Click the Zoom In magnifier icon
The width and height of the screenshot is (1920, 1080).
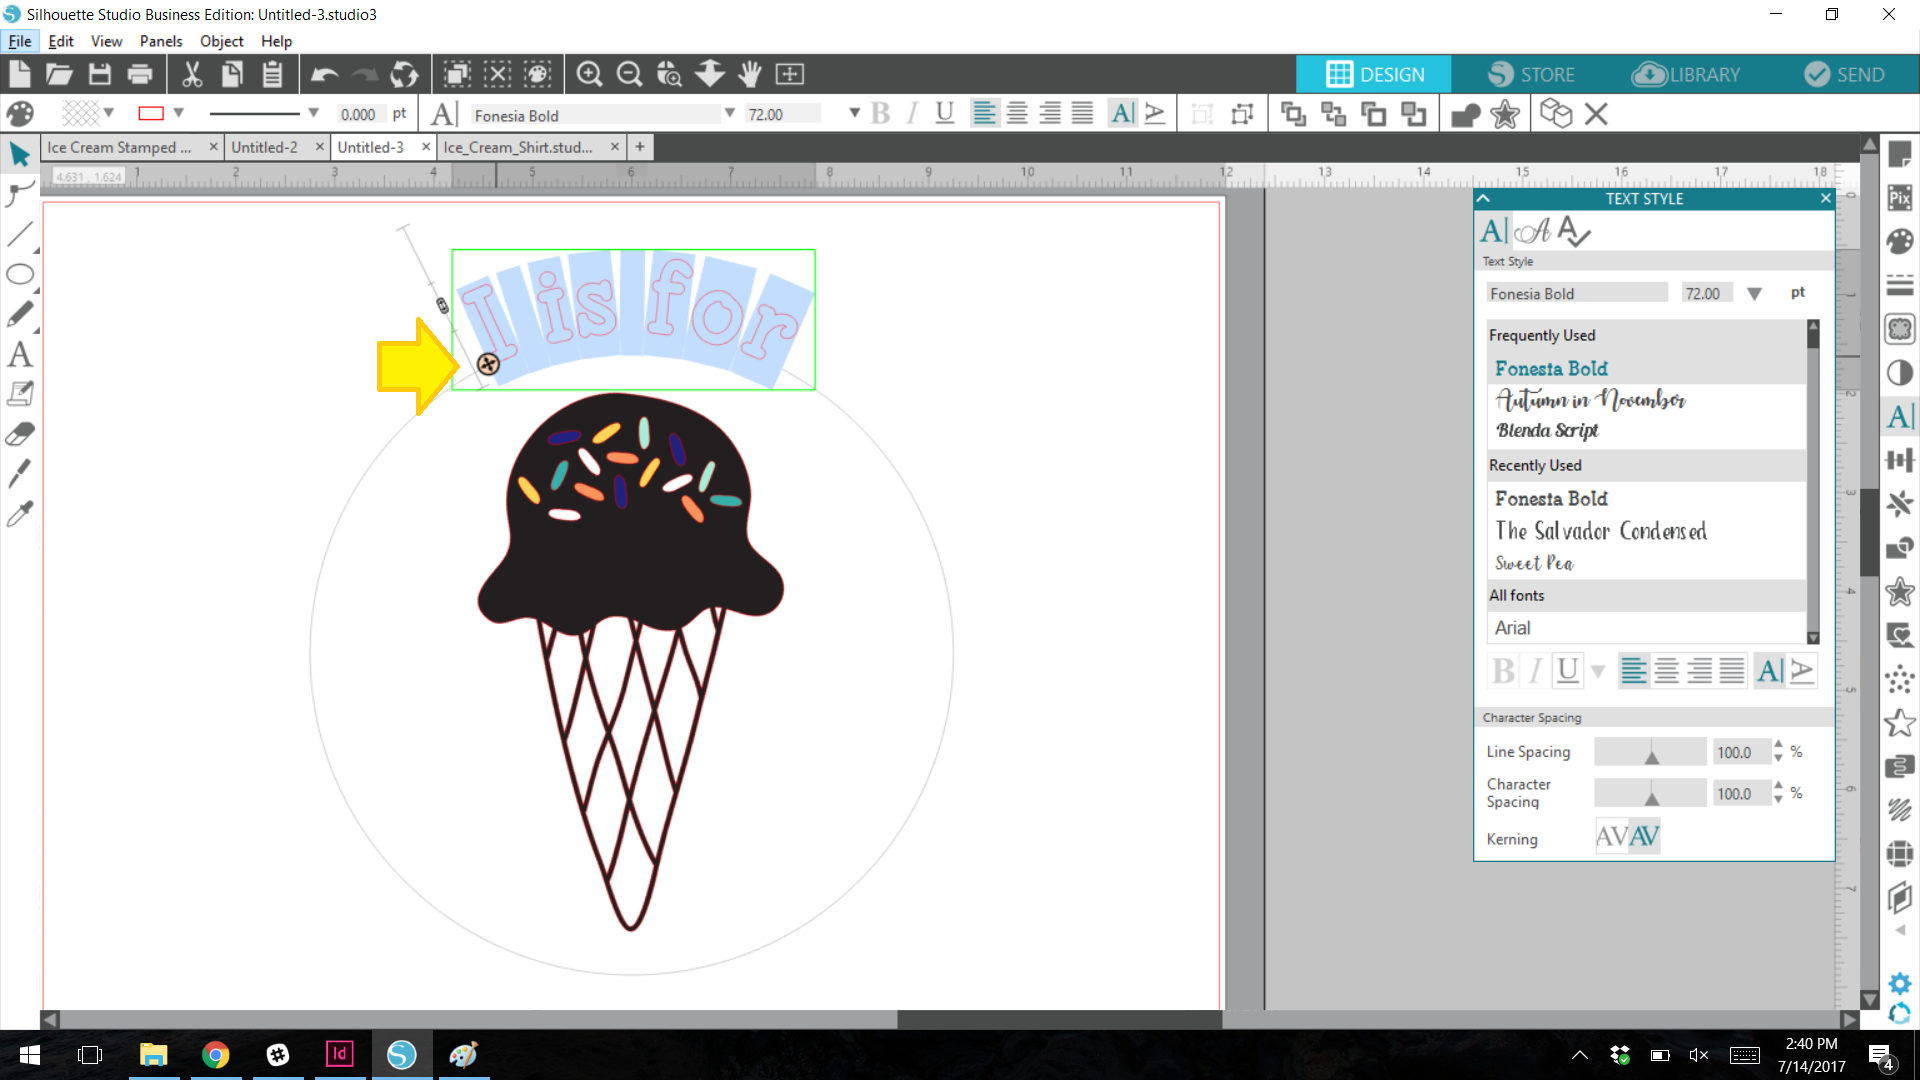point(589,74)
